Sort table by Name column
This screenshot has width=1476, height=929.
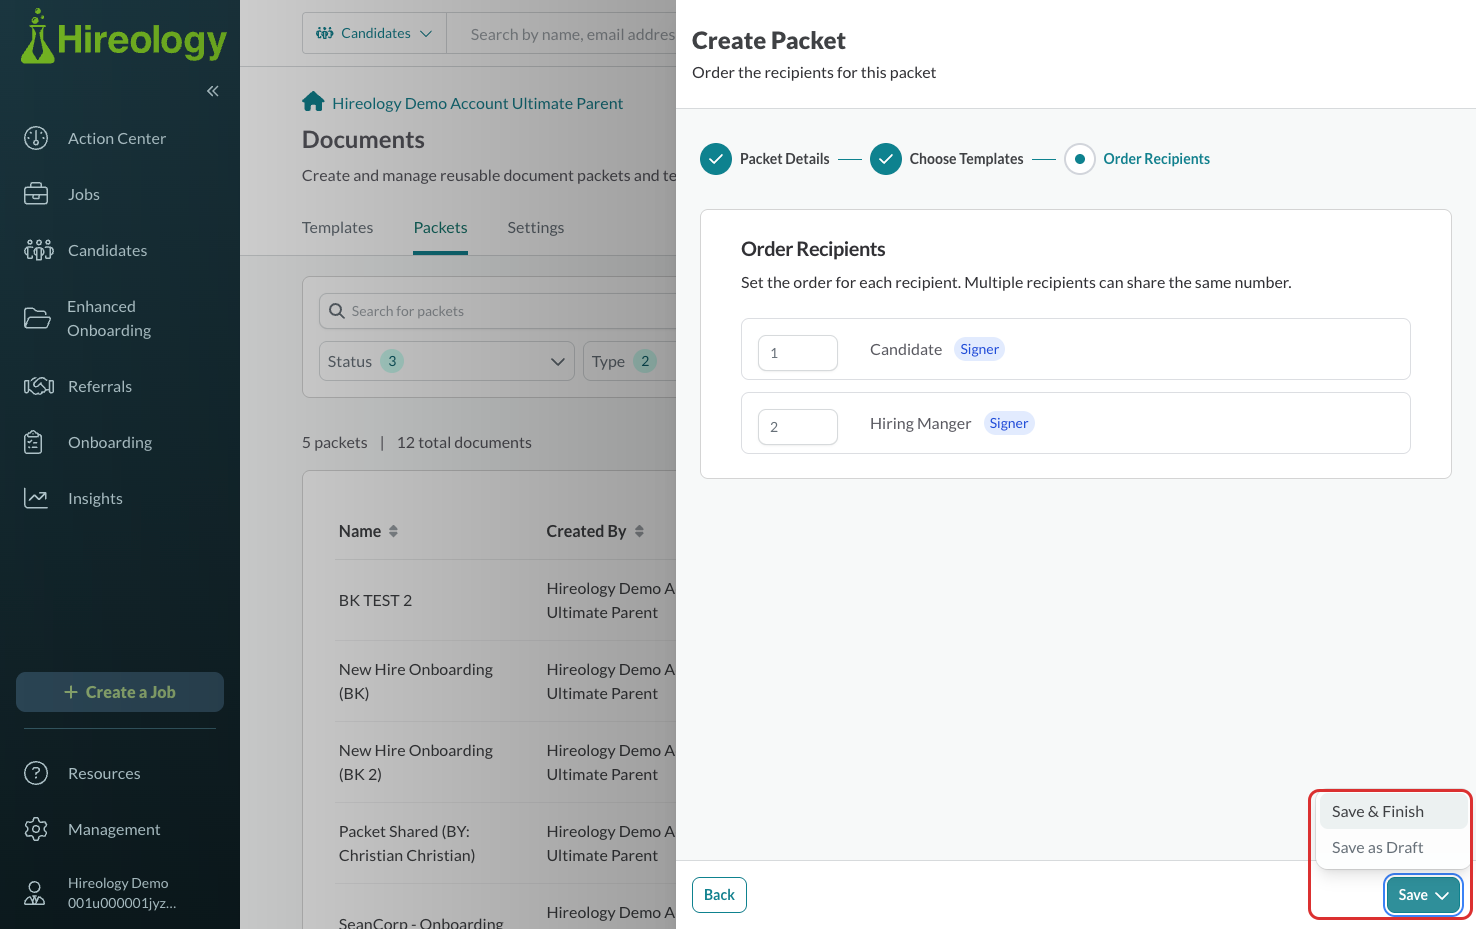pyautogui.click(x=368, y=531)
